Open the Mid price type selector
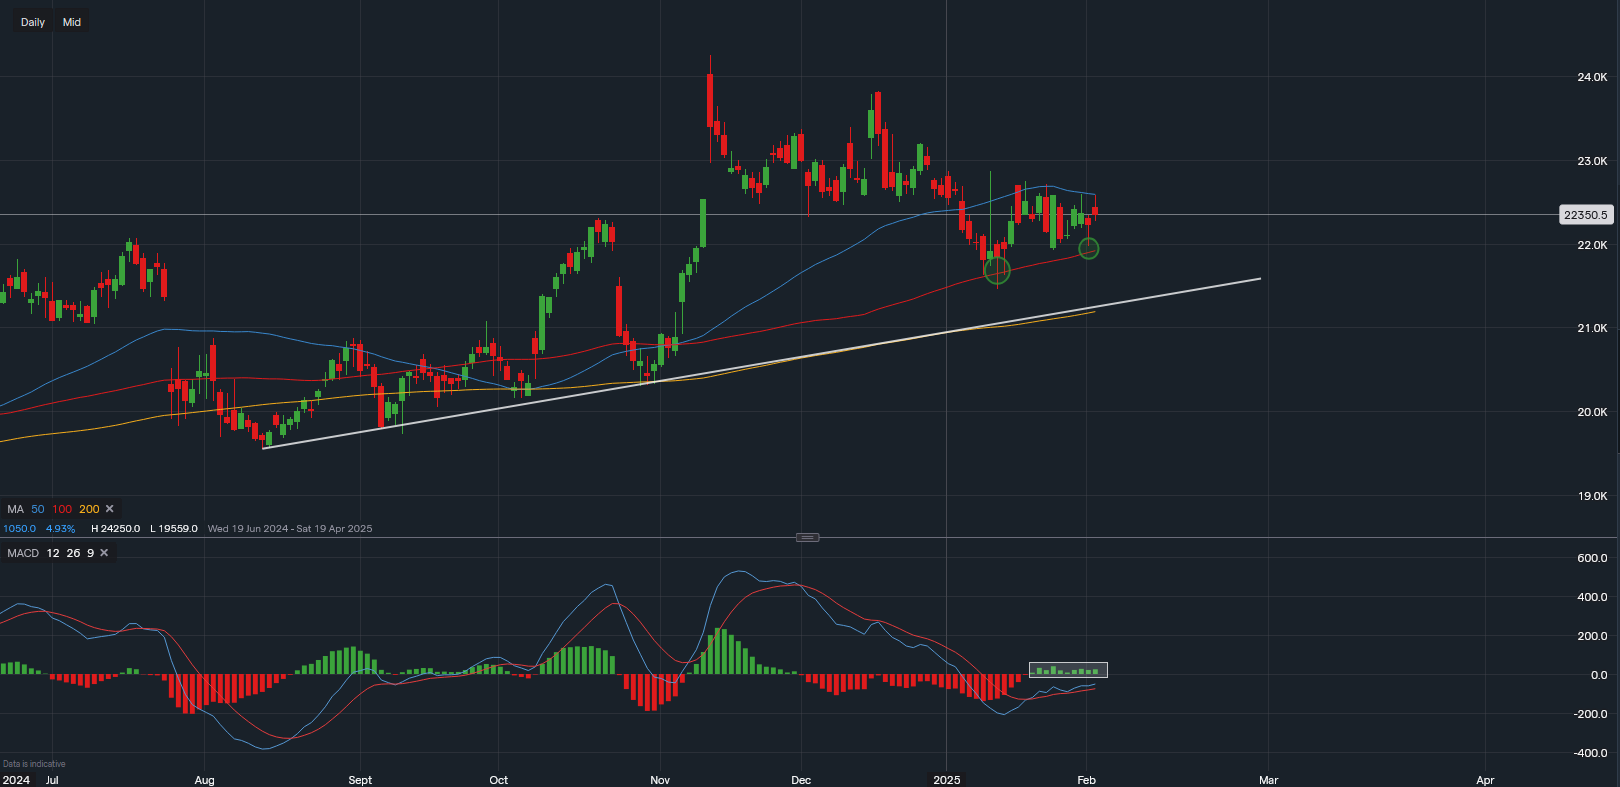Screen dimensions: 1620x787 [72, 22]
